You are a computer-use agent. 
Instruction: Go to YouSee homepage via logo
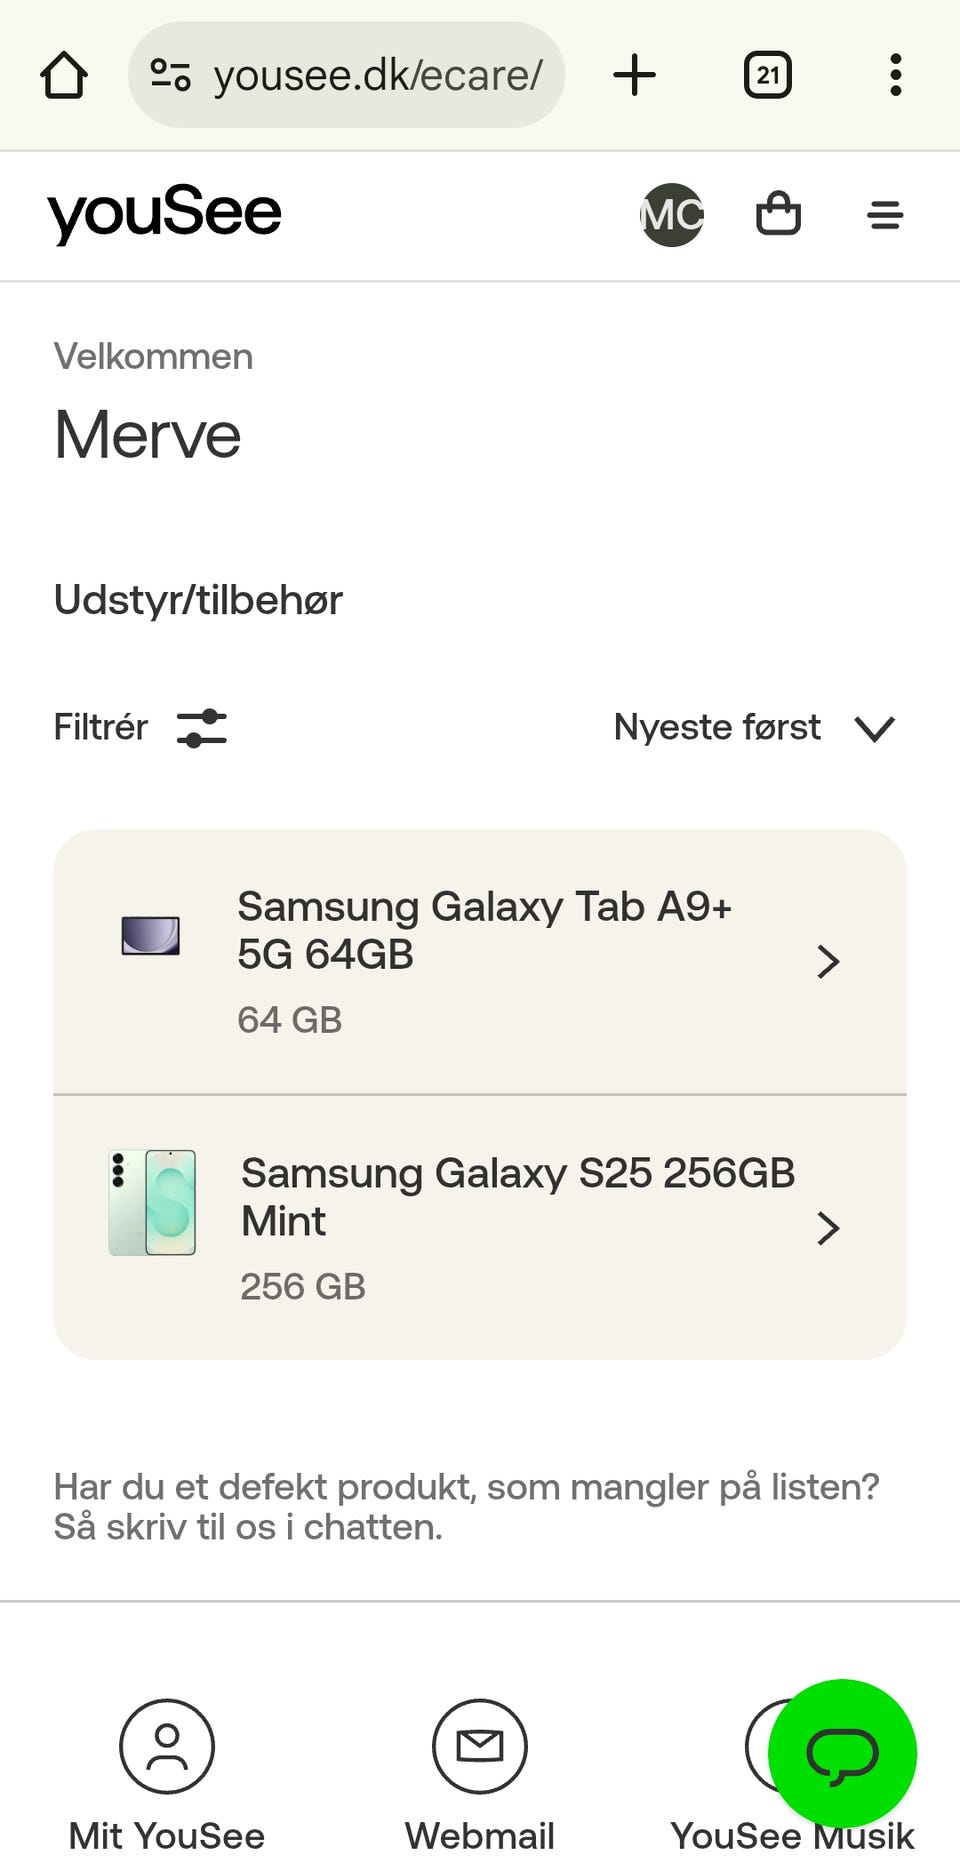pos(164,214)
